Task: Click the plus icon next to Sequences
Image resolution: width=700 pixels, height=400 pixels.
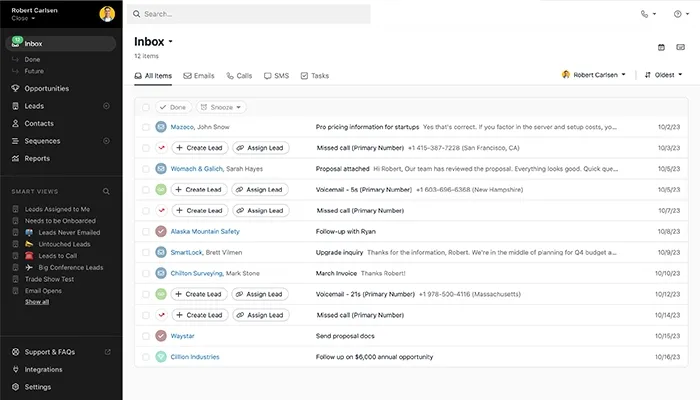Action: (107, 141)
